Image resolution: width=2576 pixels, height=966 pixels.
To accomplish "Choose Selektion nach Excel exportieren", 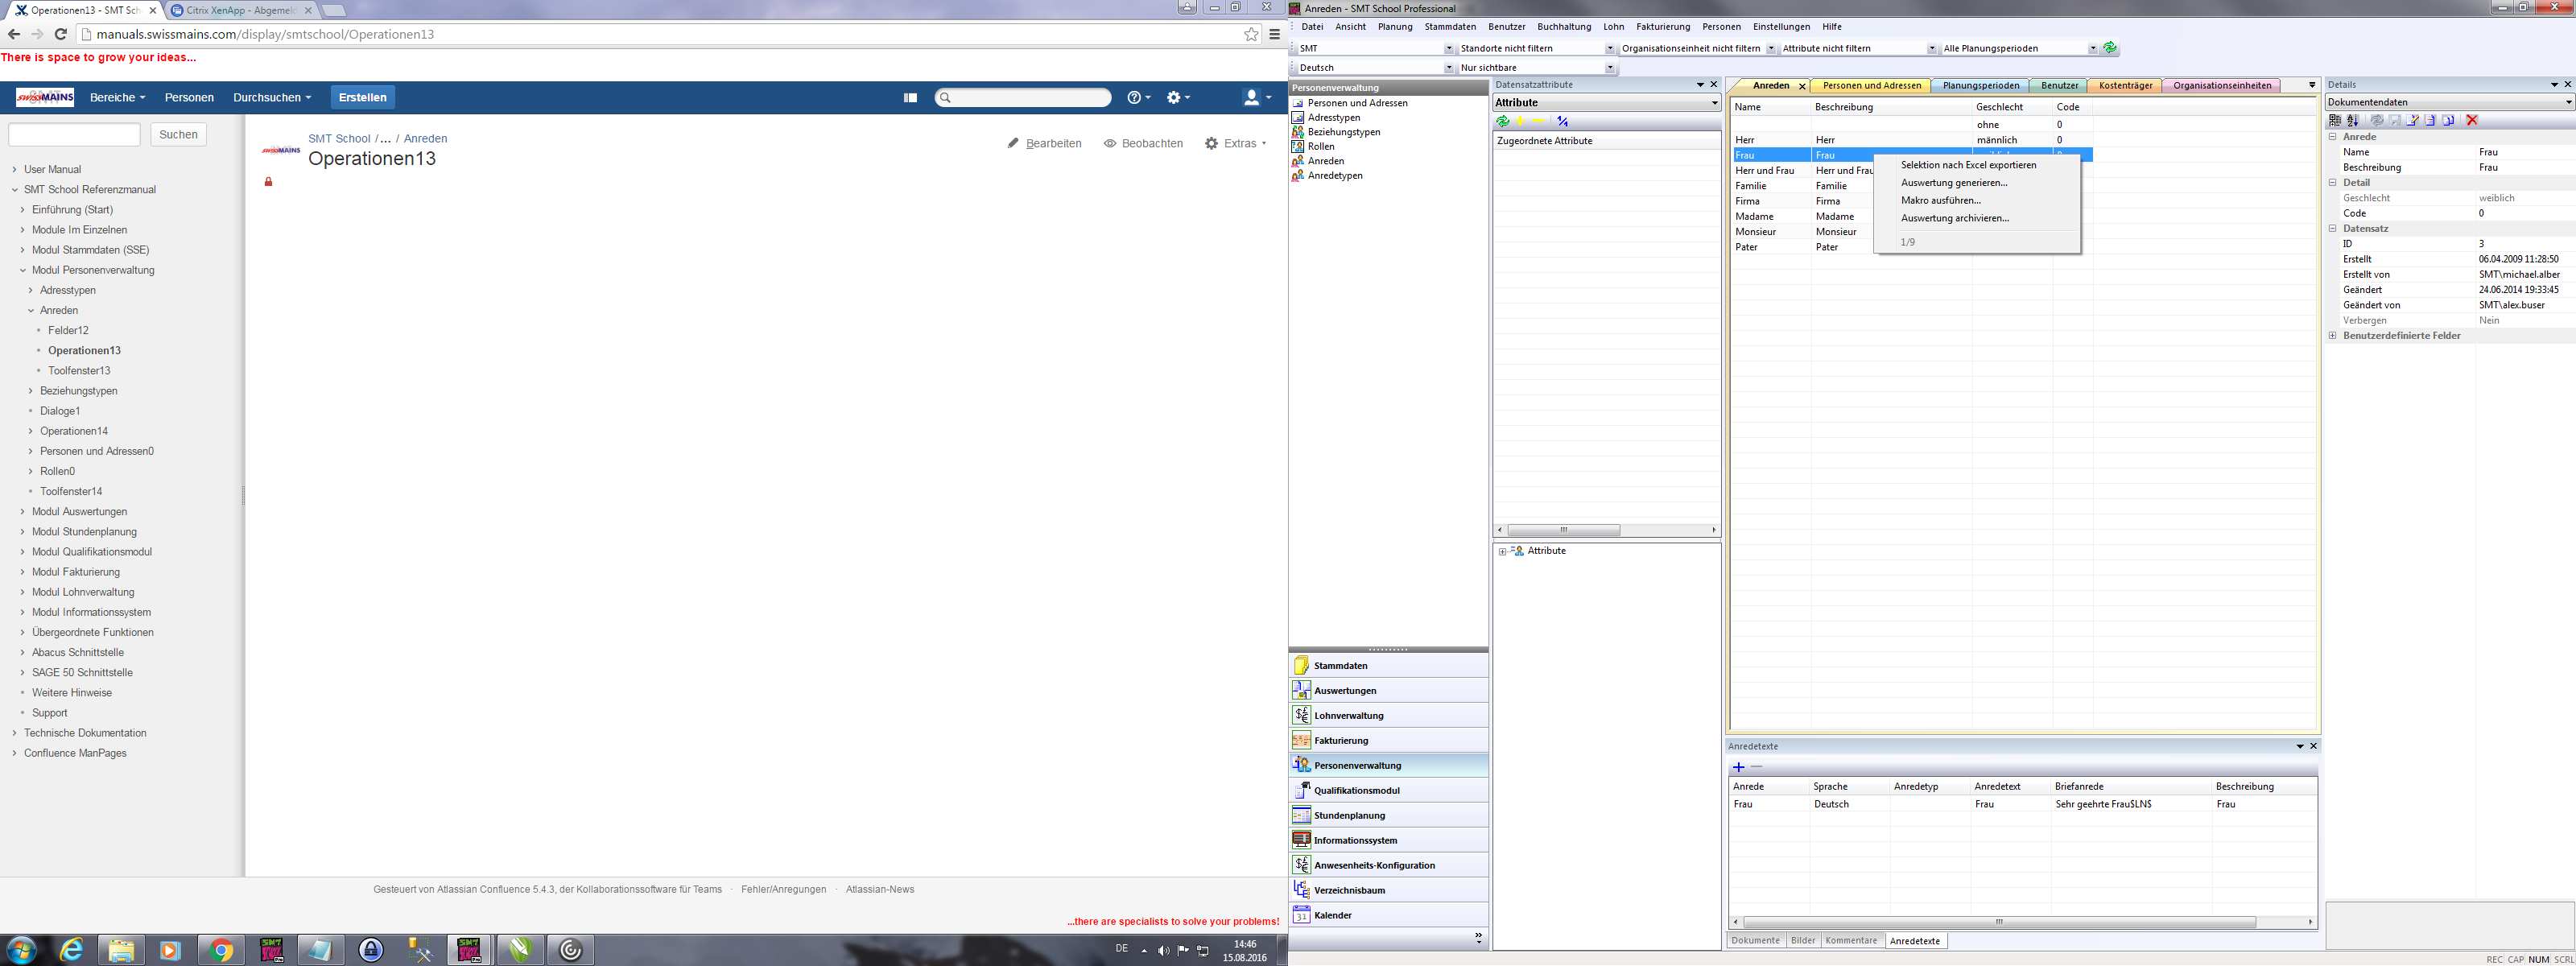I will tap(1967, 165).
